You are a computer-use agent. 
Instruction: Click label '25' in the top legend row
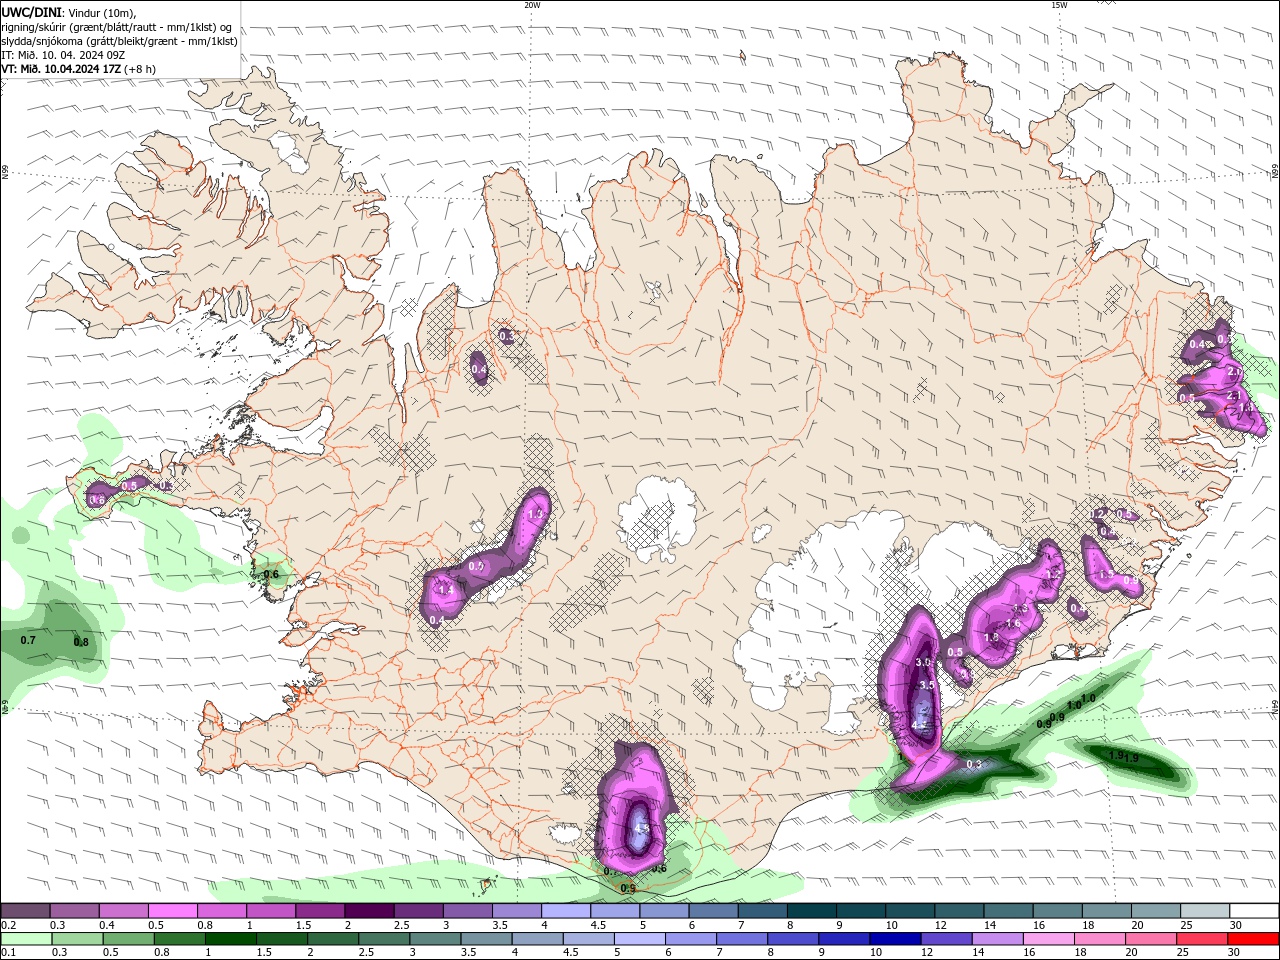[x=1186, y=926]
